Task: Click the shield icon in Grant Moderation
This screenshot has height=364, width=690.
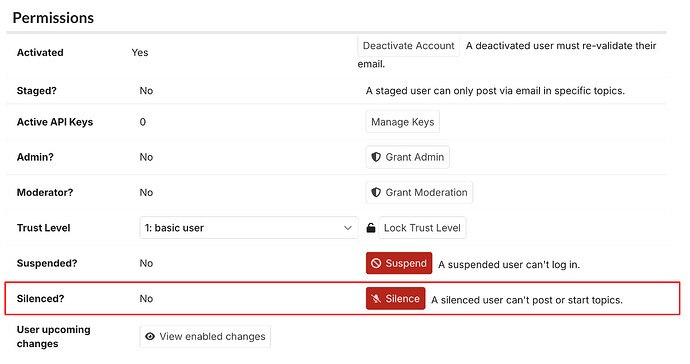Action: pyautogui.click(x=376, y=192)
